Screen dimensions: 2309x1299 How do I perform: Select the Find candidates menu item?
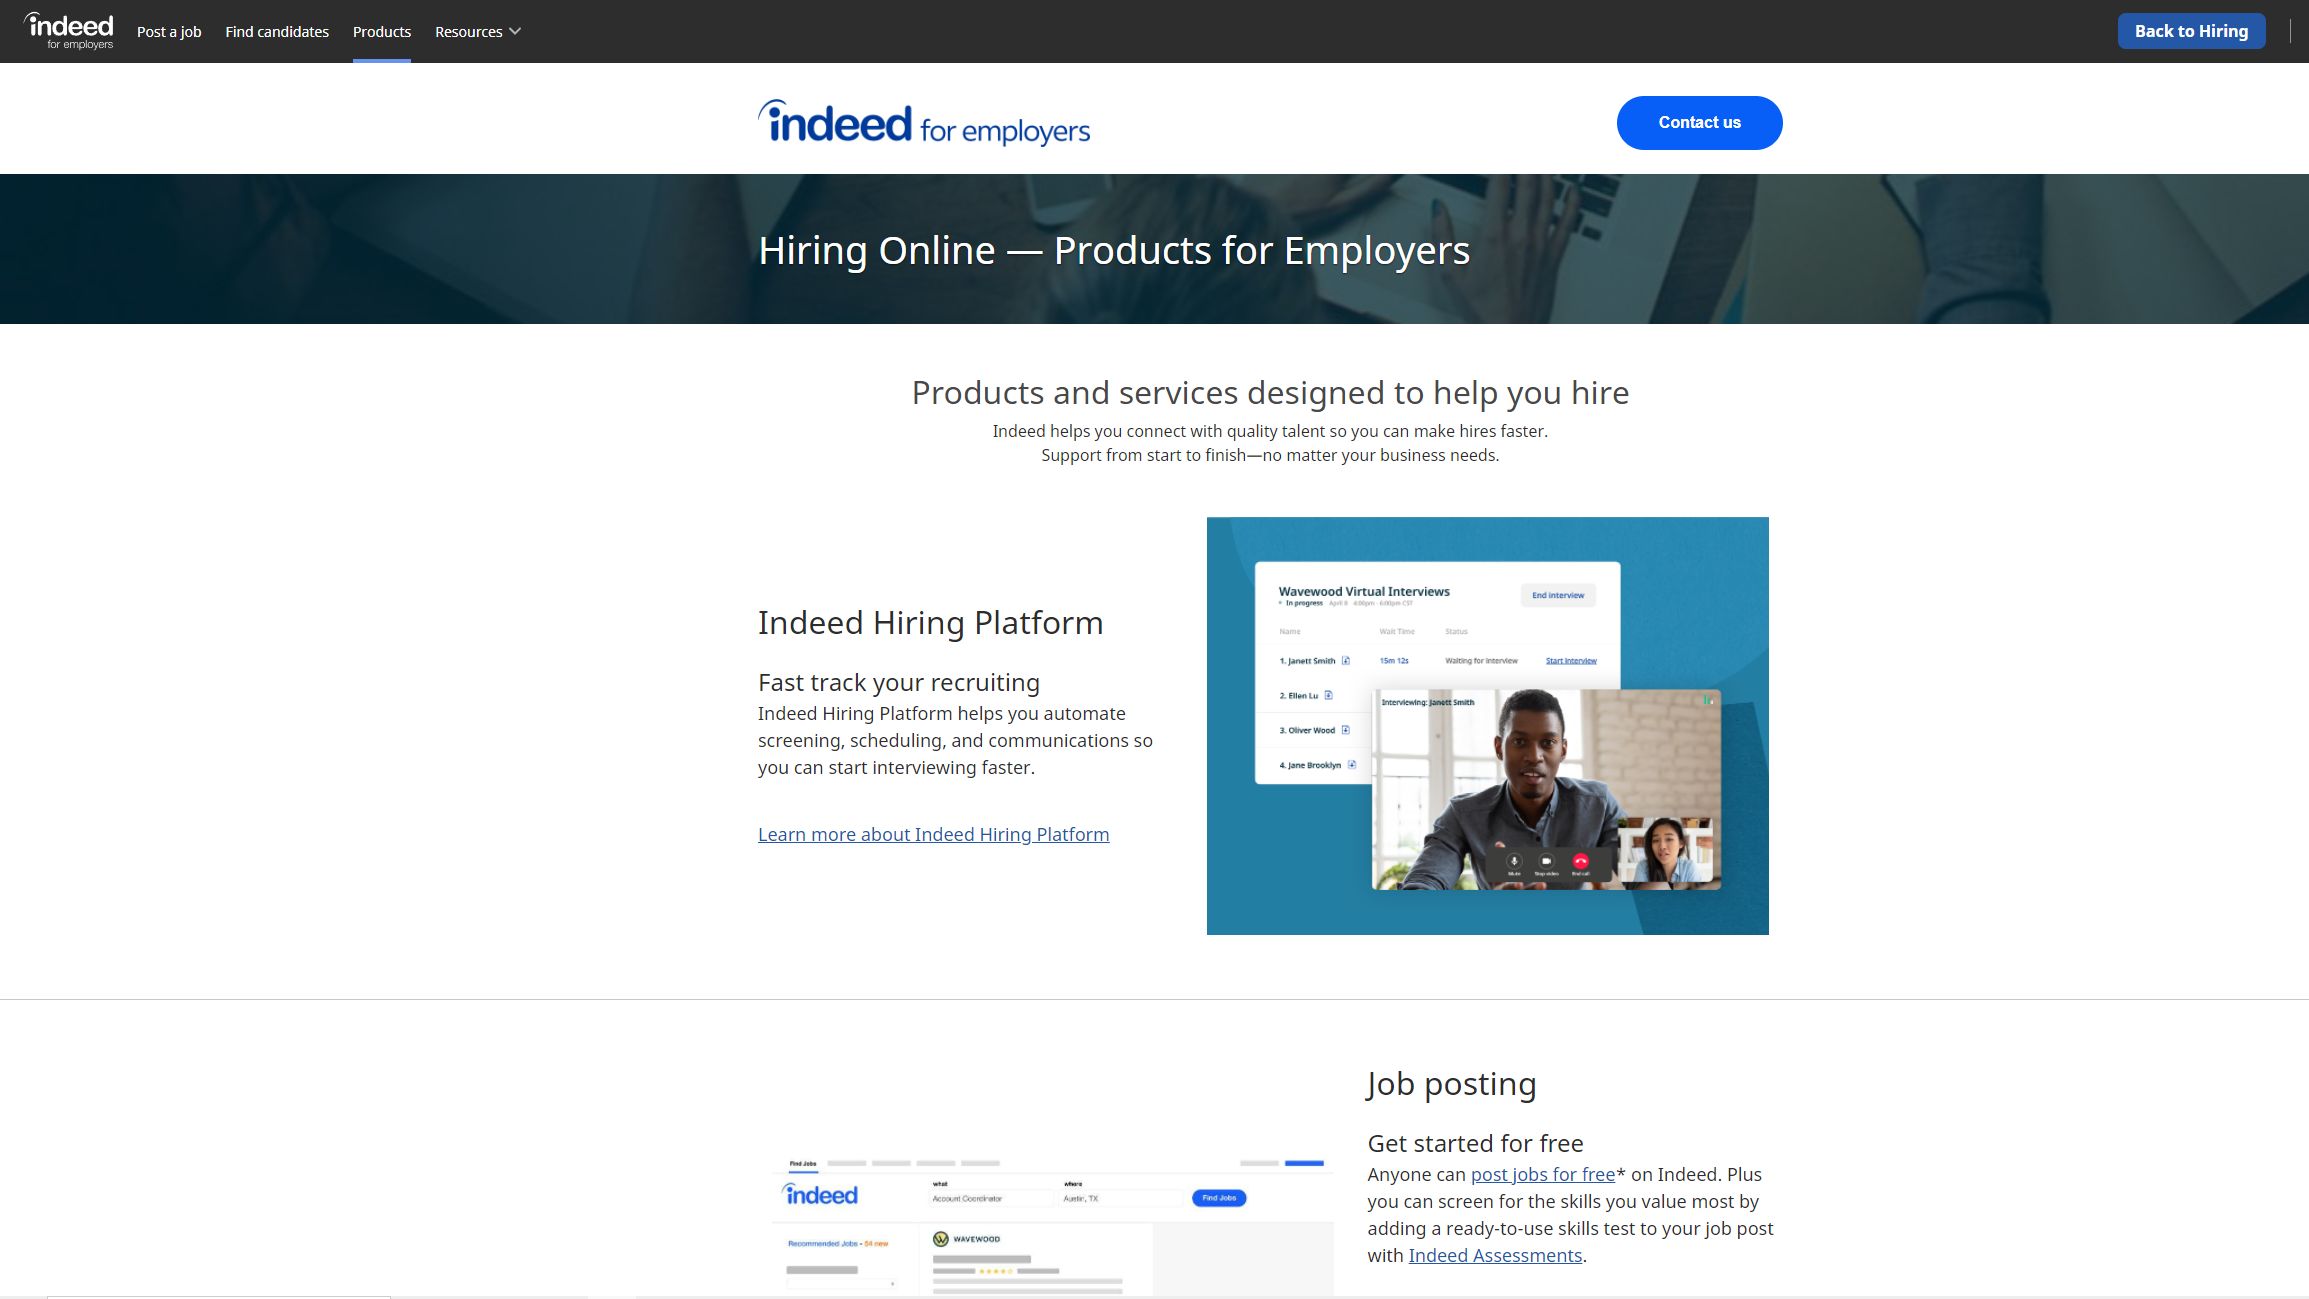click(276, 30)
